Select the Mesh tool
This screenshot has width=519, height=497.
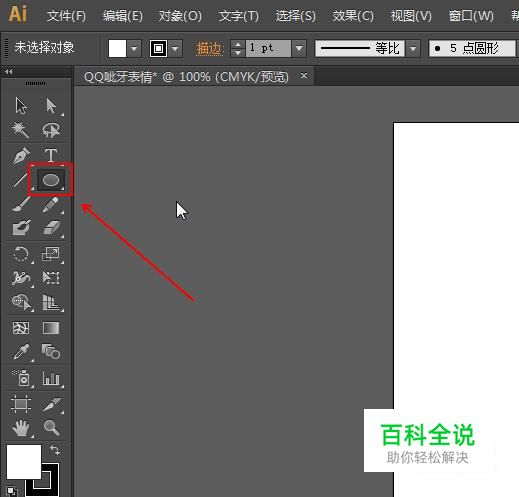(x=21, y=328)
